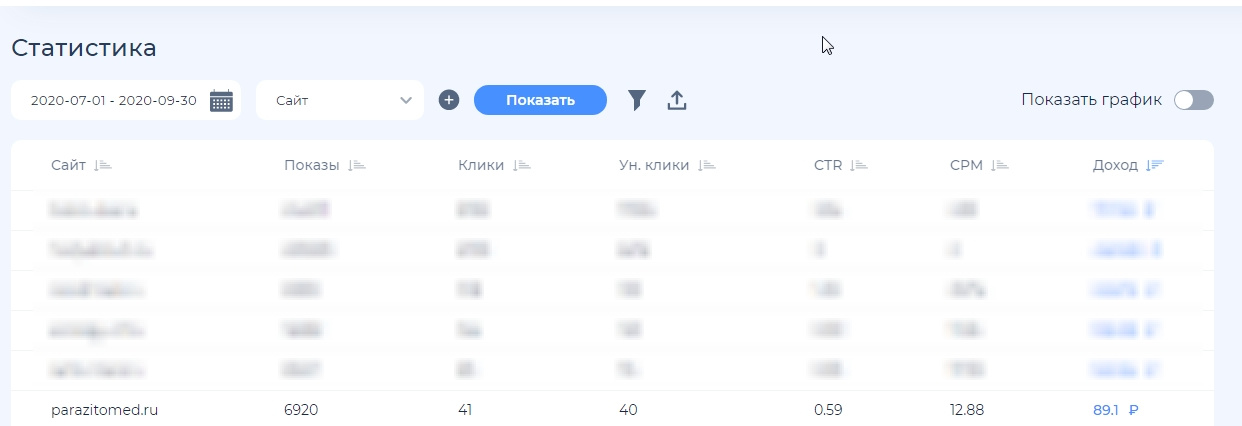
Task: Expand the Сайт grouping dropdown
Action: click(x=340, y=100)
